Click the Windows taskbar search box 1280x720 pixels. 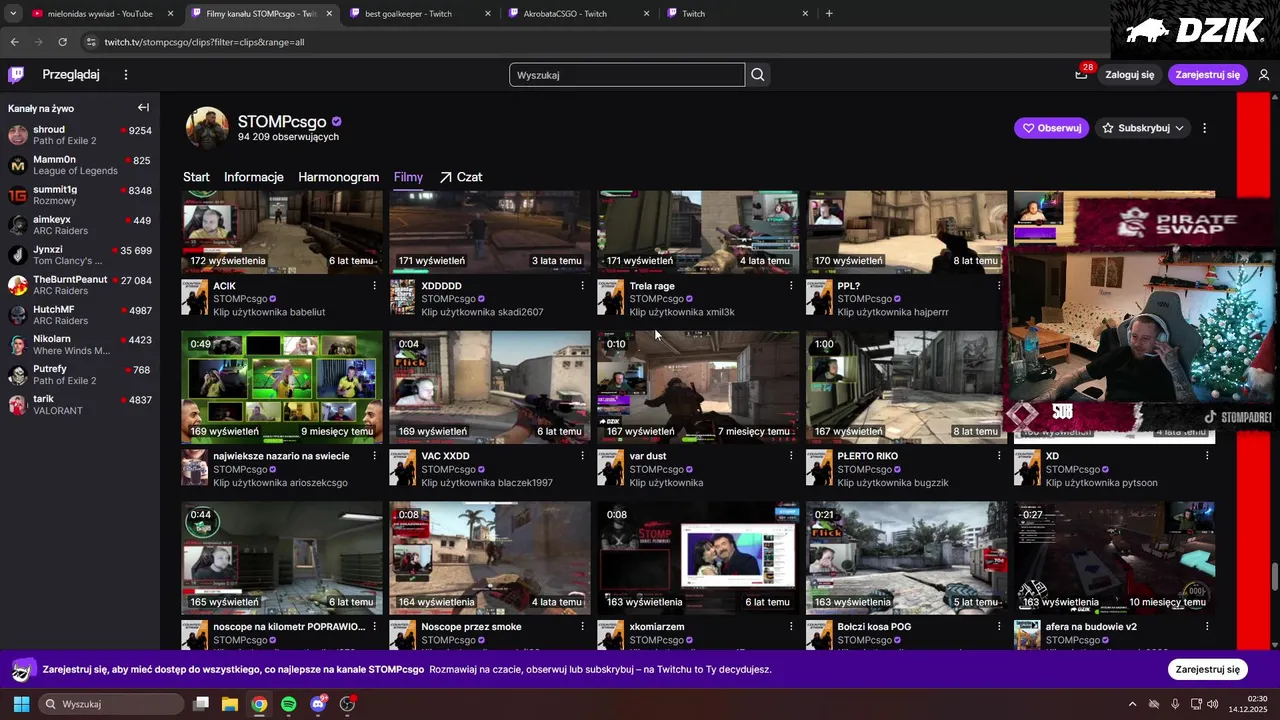point(112,704)
